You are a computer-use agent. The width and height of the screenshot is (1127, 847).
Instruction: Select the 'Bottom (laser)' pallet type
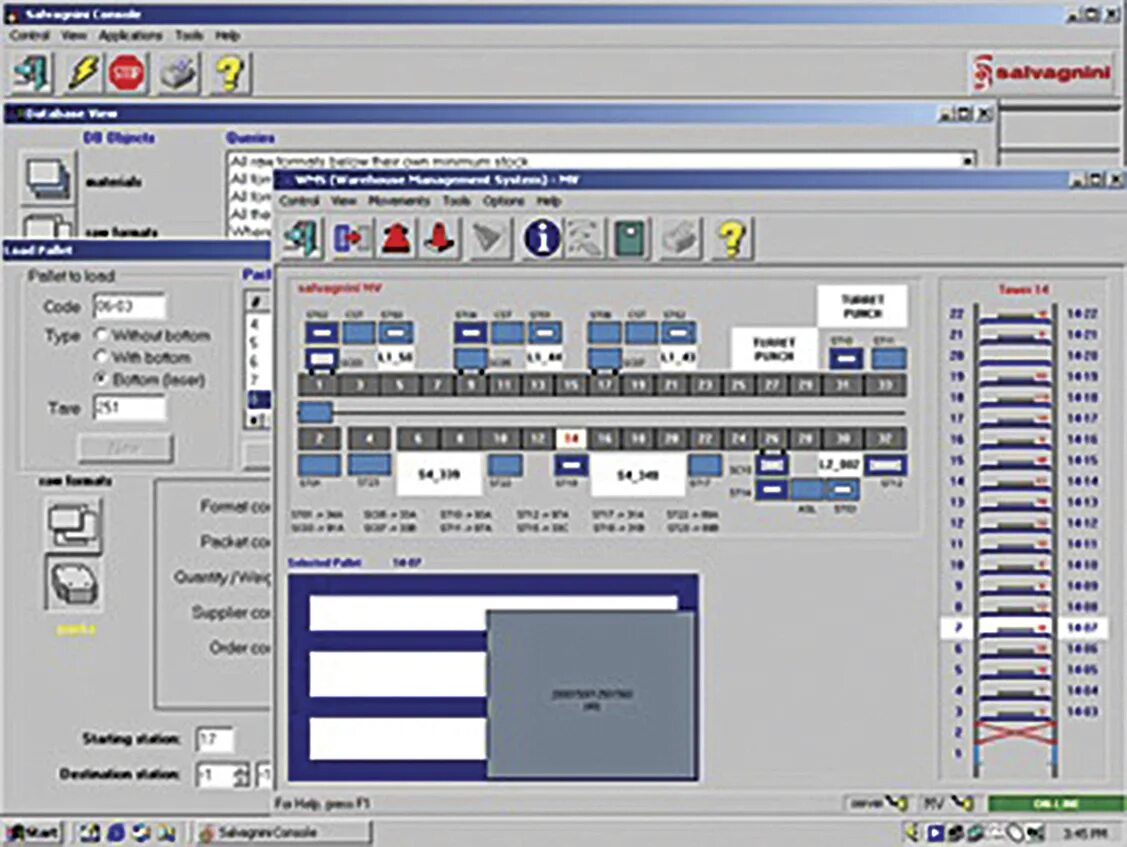101,378
